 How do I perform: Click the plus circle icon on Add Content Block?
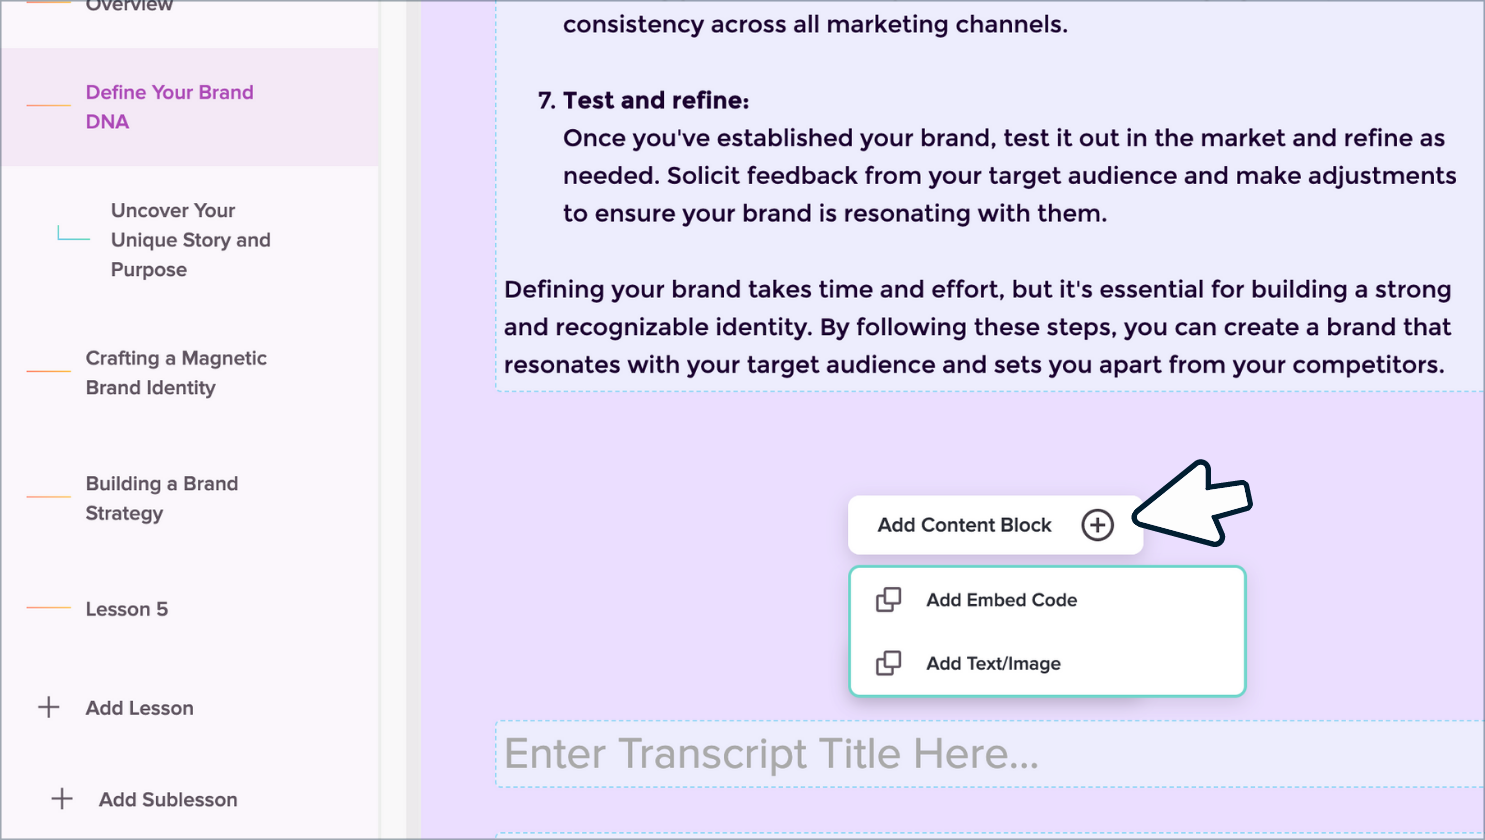tap(1097, 525)
